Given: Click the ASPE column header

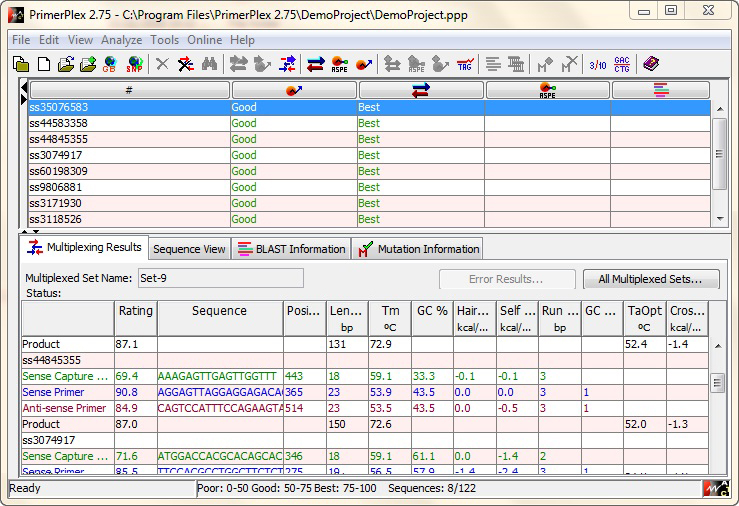Looking at the screenshot, I should click(548, 90).
